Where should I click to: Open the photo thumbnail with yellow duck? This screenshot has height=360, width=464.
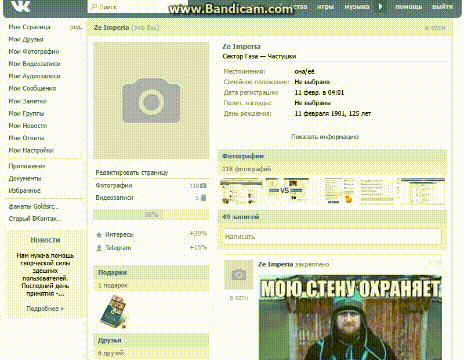tap(340, 191)
